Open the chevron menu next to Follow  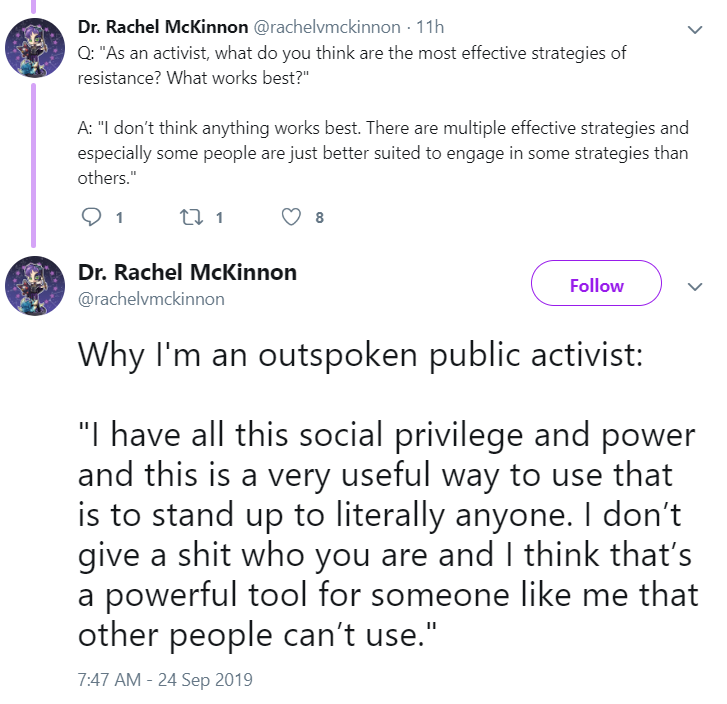(x=695, y=287)
